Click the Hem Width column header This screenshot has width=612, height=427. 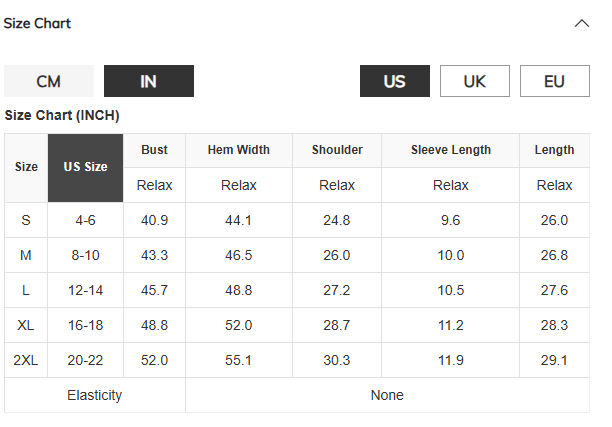(238, 150)
